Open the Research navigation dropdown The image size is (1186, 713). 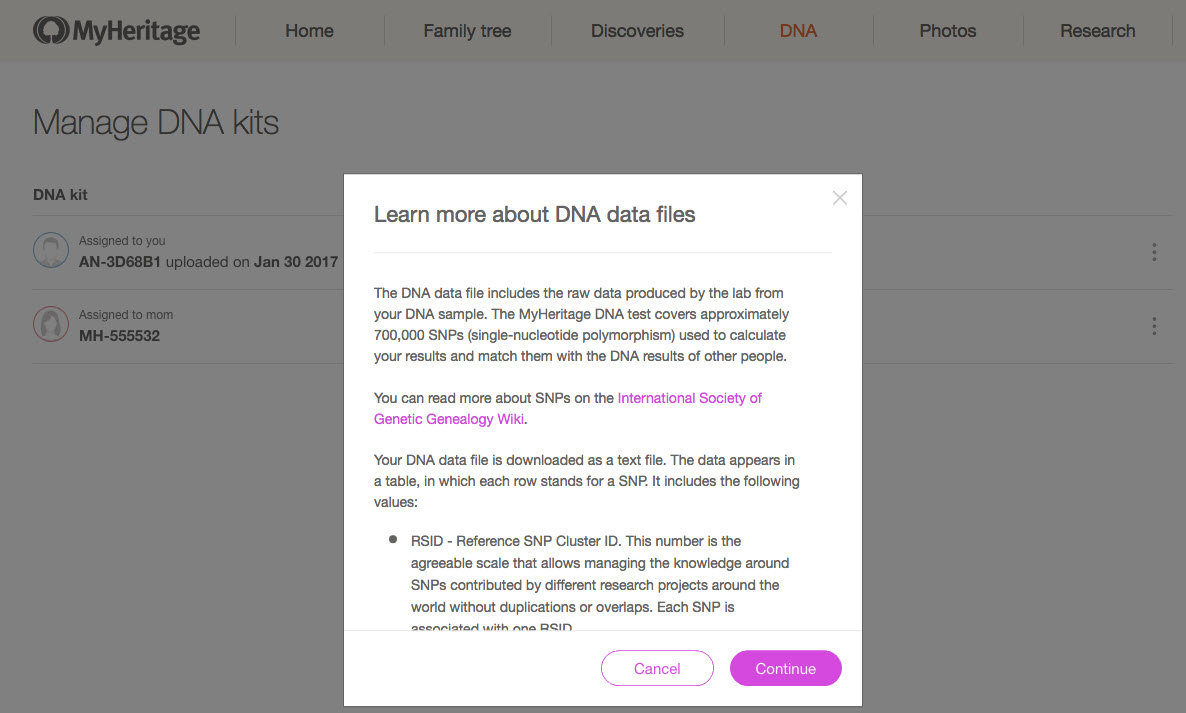coord(1097,30)
